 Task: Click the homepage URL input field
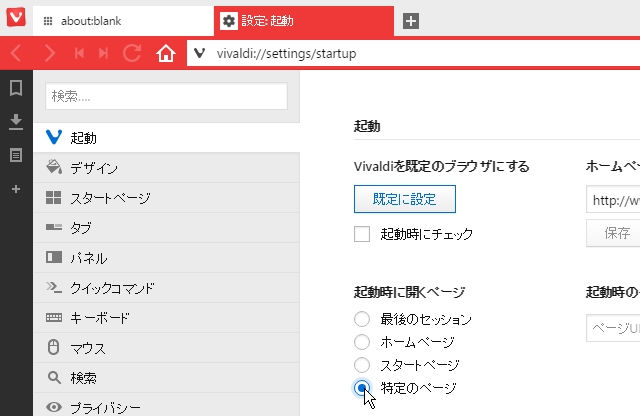[613, 200]
